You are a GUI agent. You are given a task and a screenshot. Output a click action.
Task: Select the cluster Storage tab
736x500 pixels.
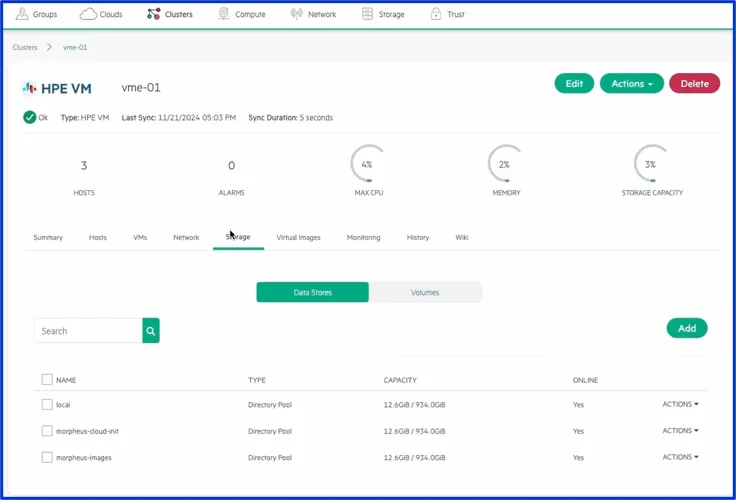238,237
